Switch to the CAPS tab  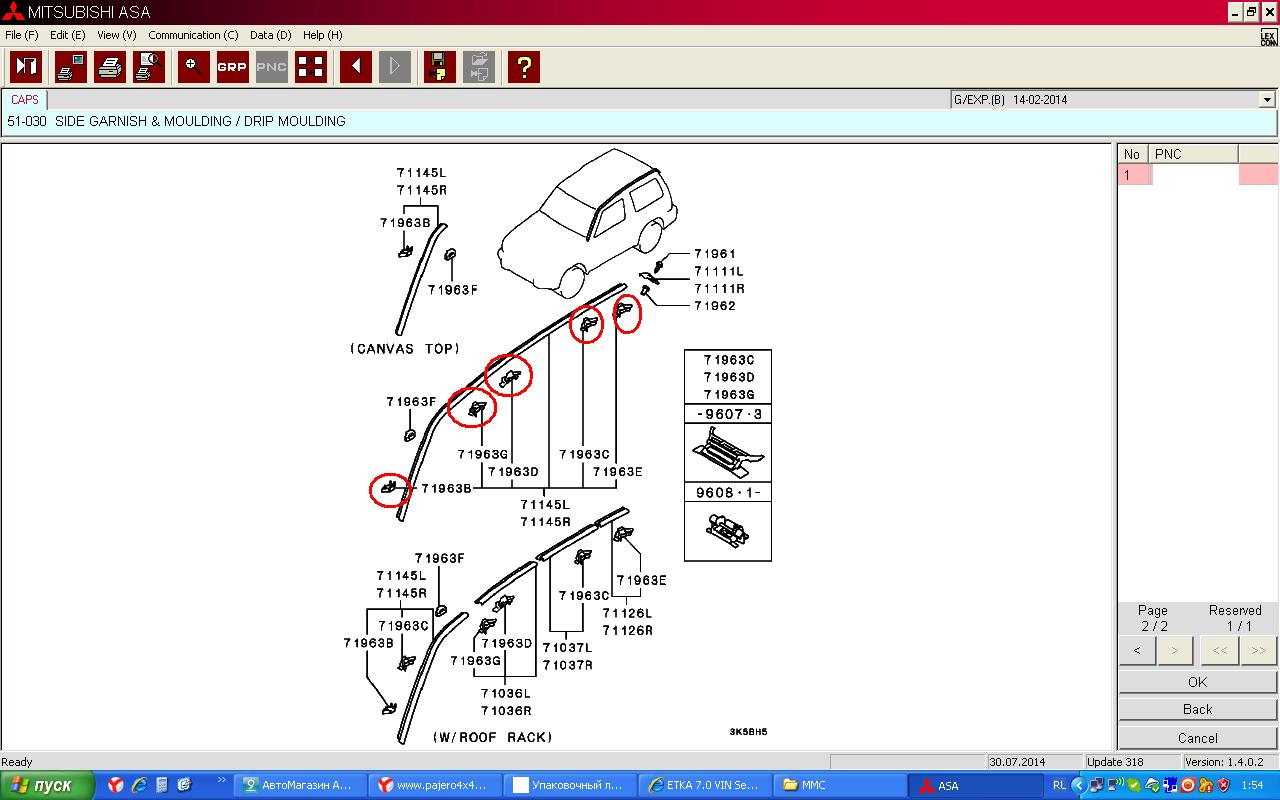click(x=25, y=100)
